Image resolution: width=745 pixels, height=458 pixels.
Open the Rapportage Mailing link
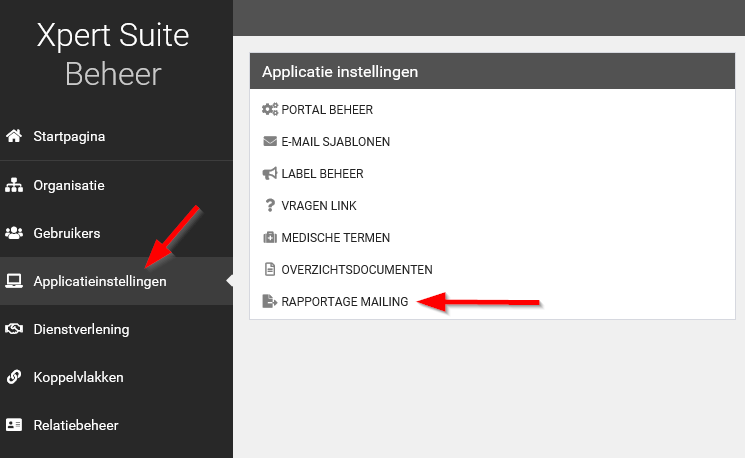tap(345, 302)
